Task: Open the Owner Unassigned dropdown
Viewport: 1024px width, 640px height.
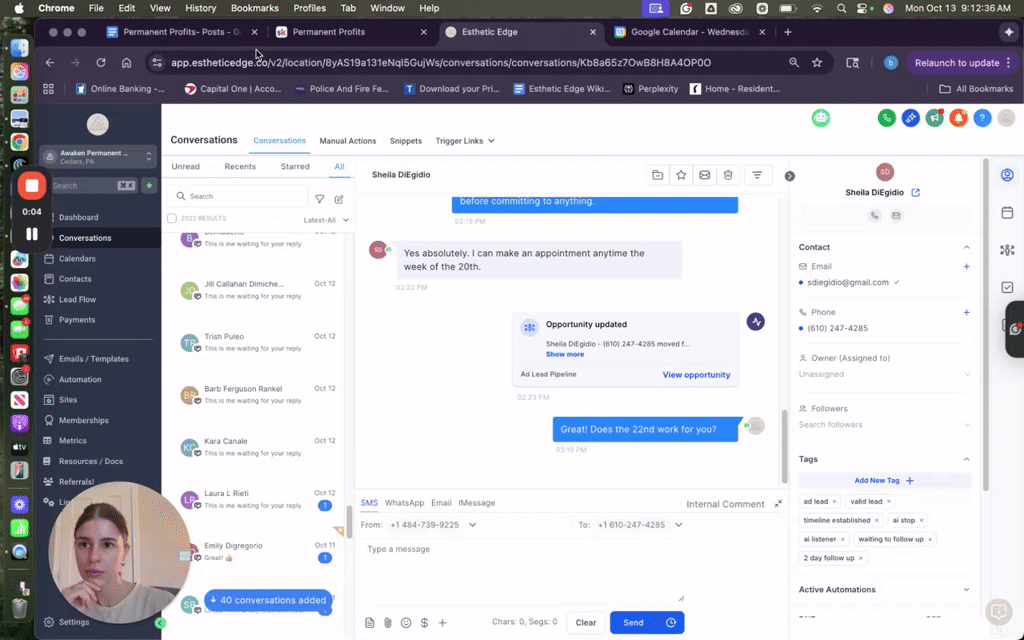Action: 884,374
